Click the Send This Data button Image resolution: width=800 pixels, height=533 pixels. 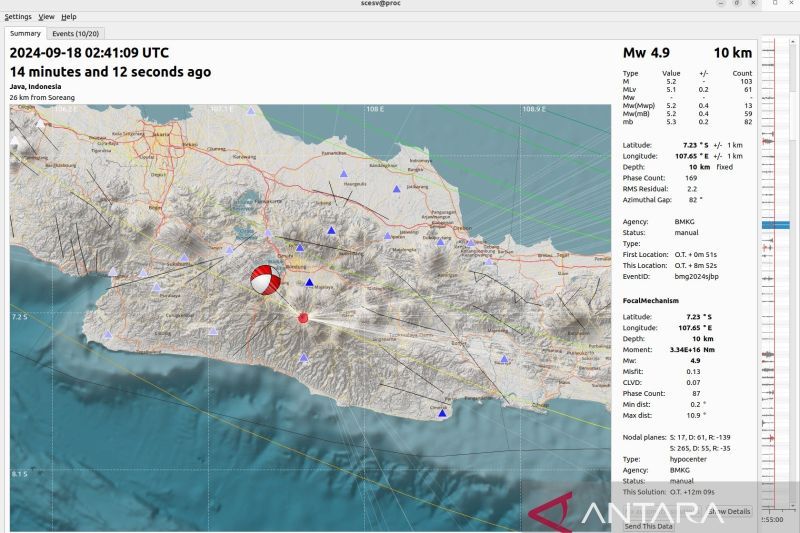[x=648, y=526]
